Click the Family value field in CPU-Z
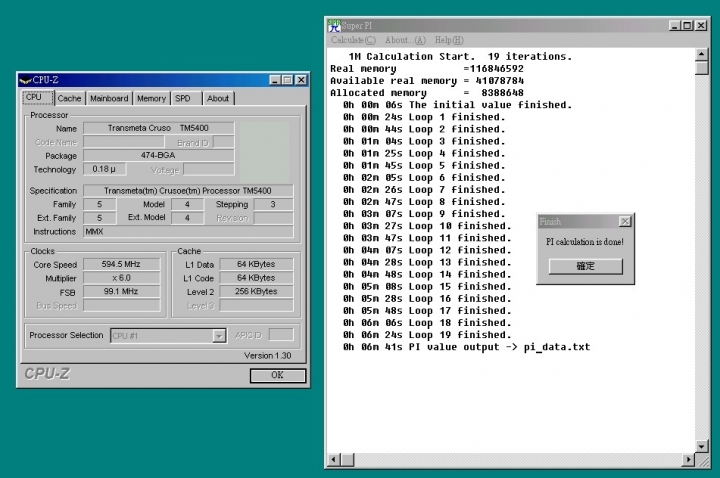The image size is (720, 478). 100,204
